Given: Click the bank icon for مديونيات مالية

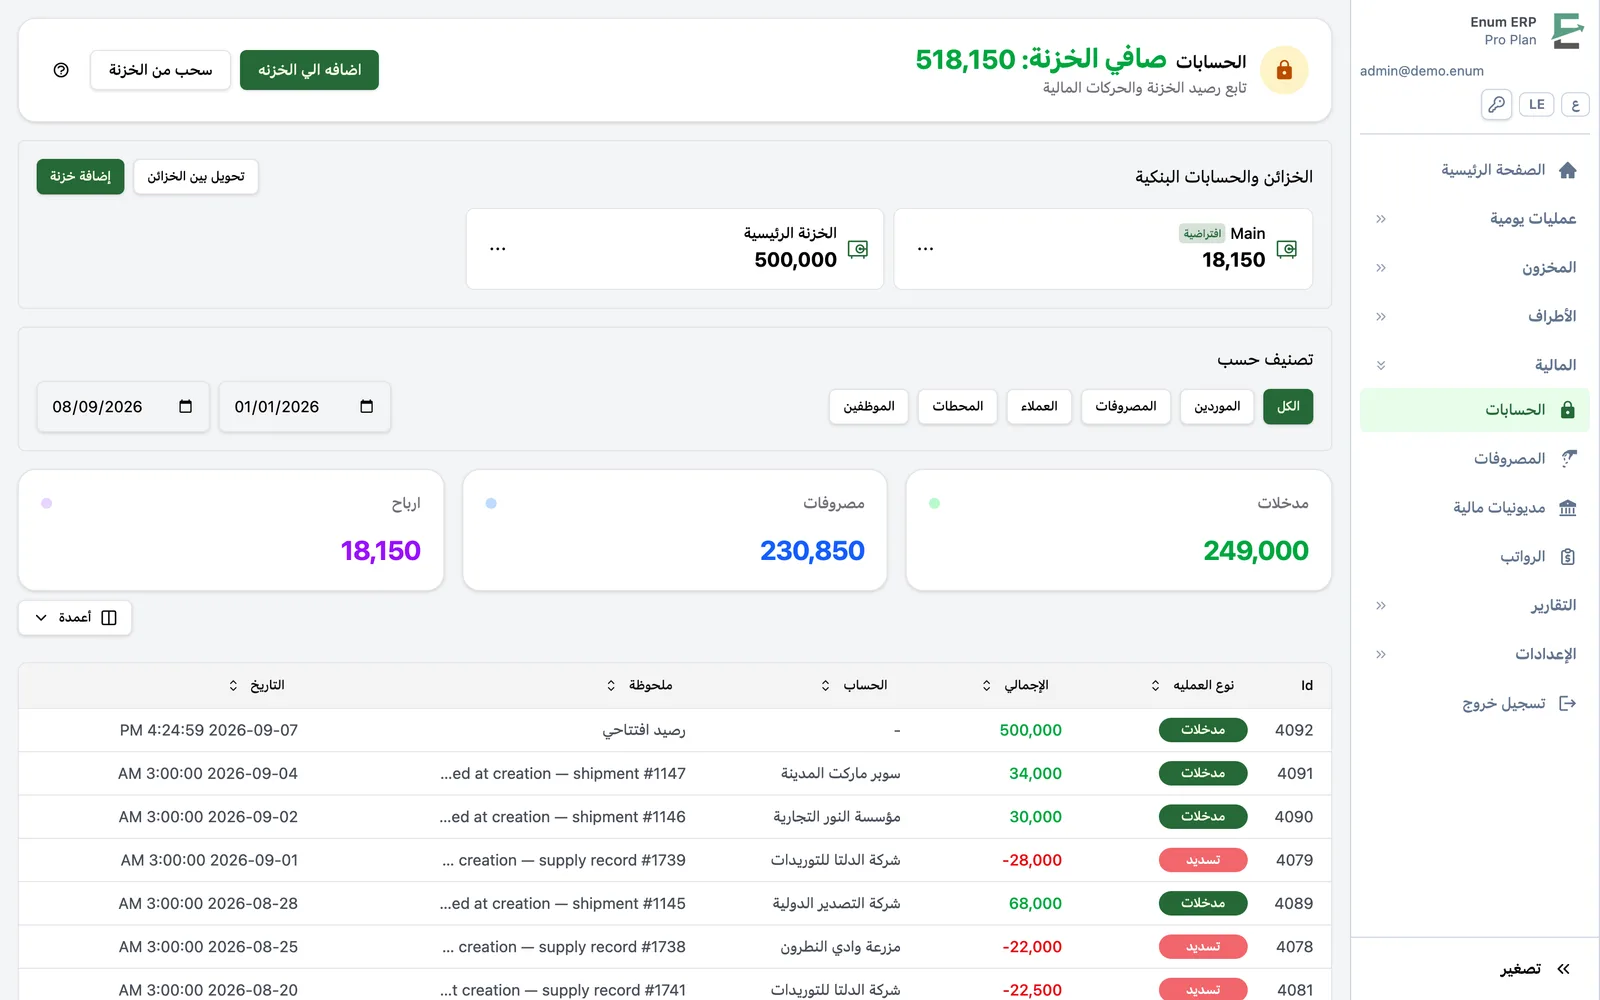Looking at the screenshot, I should (1567, 508).
